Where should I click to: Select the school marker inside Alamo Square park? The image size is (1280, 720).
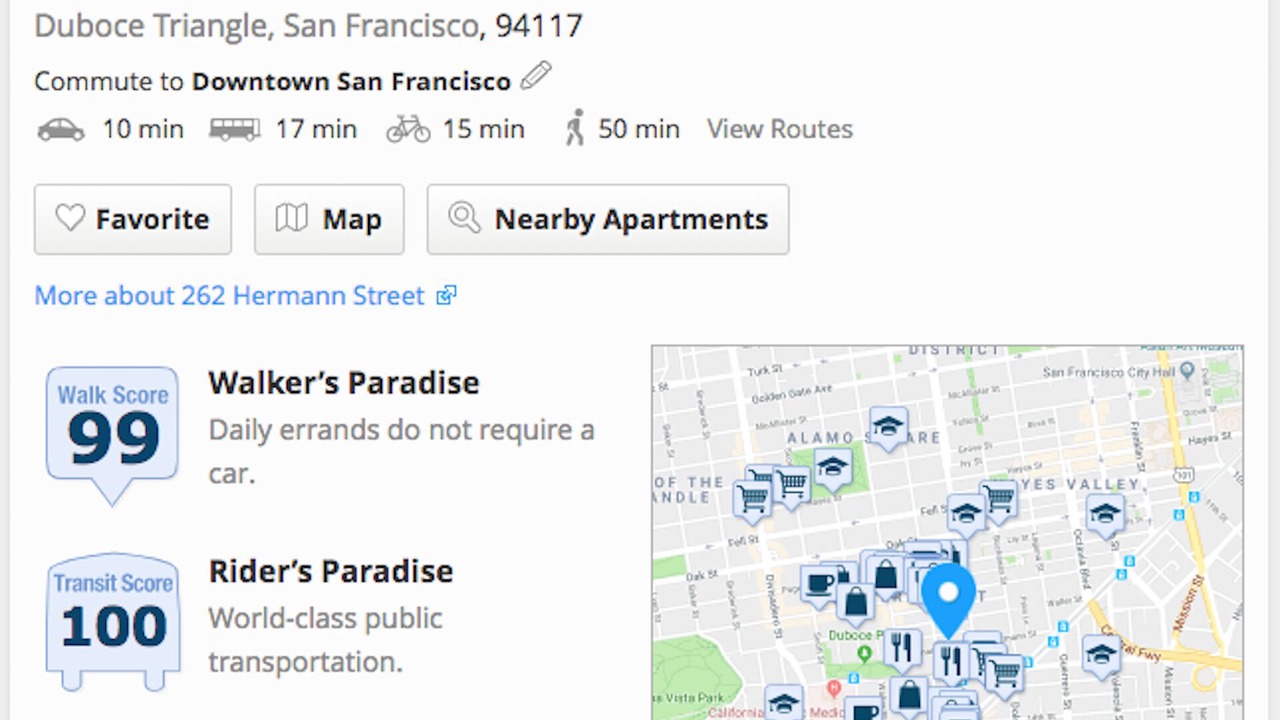point(831,467)
